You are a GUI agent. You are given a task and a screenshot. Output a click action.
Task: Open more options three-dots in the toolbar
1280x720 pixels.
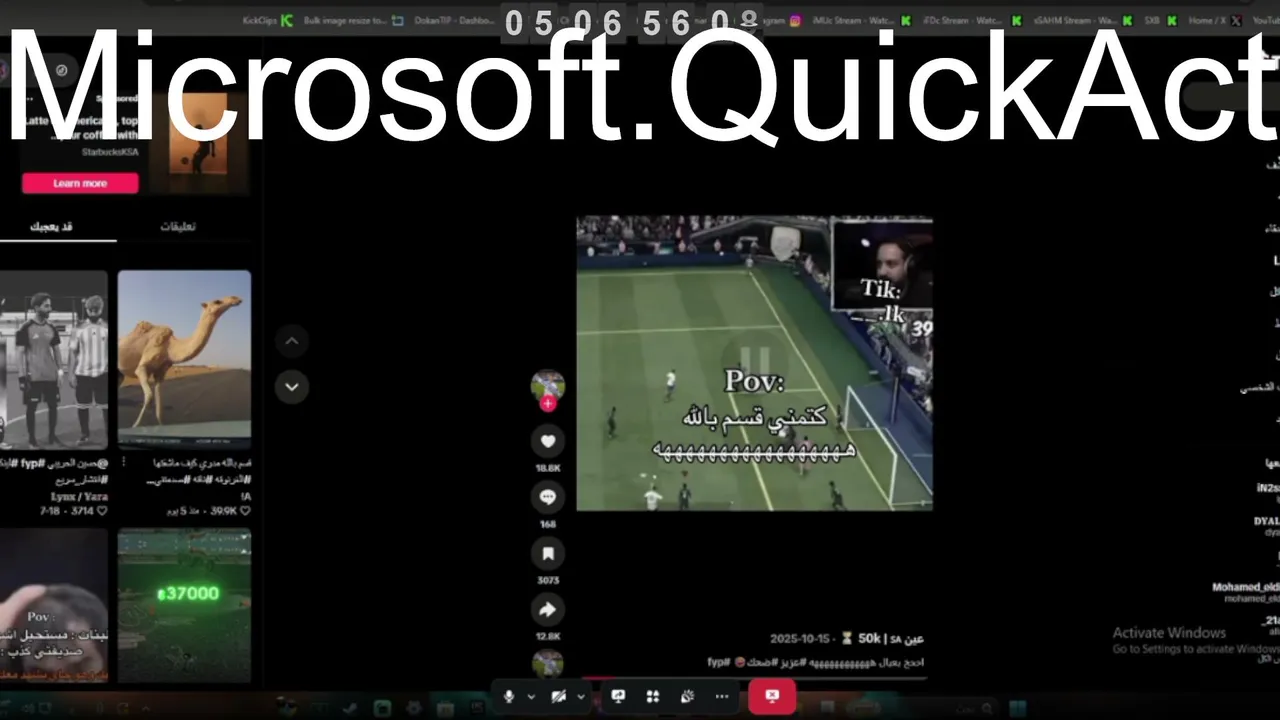[722, 696]
